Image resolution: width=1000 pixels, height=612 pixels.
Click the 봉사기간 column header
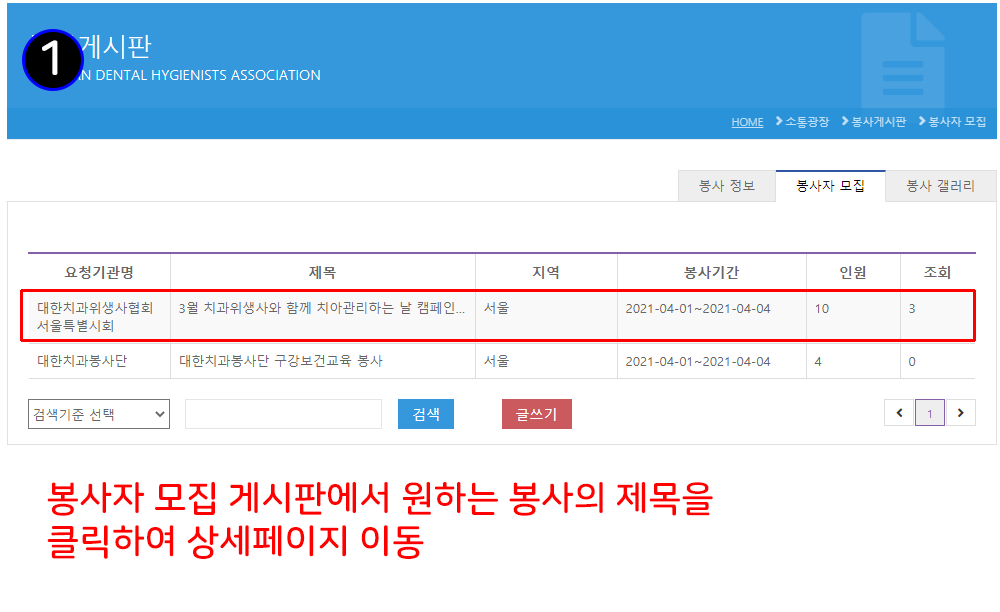click(711, 272)
